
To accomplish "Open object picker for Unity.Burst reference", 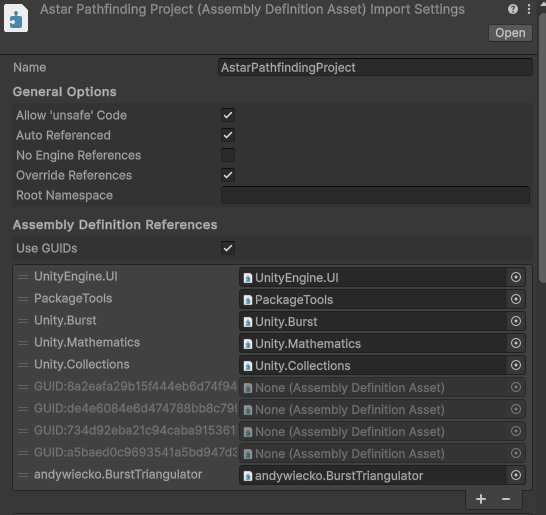I will pyautogui.click(x=516, y=321).
